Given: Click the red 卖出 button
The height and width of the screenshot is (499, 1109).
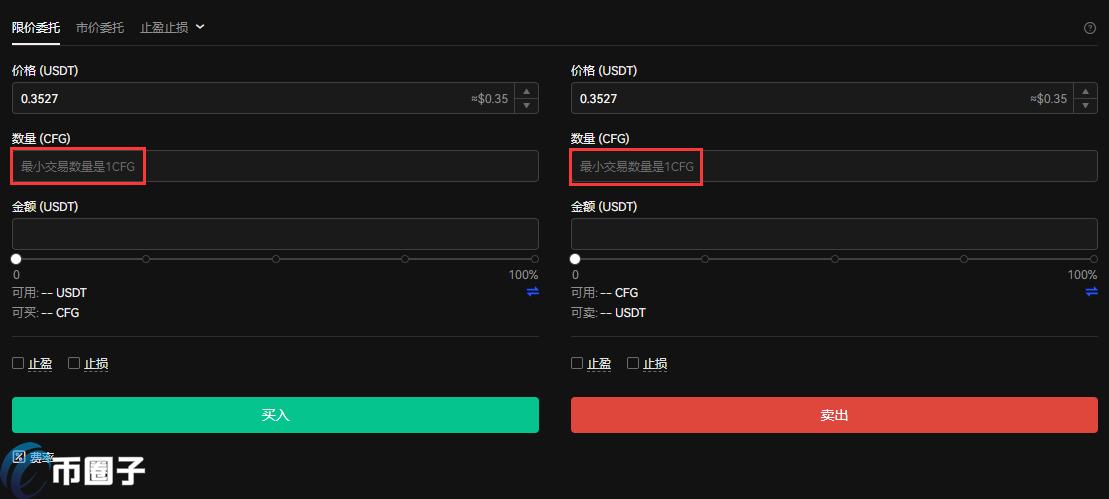Looking at the screenshot, I should pos(834,415).
